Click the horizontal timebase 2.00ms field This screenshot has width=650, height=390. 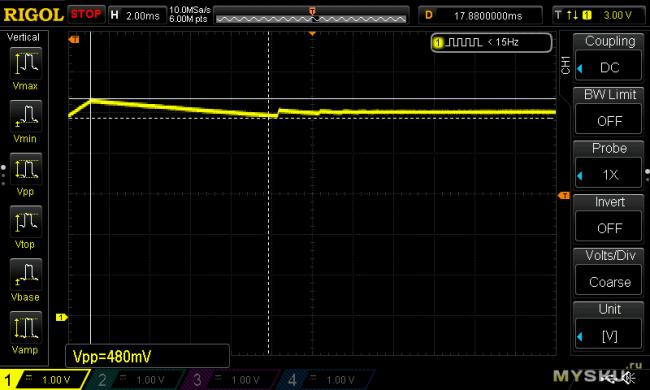tap(137, 15)
